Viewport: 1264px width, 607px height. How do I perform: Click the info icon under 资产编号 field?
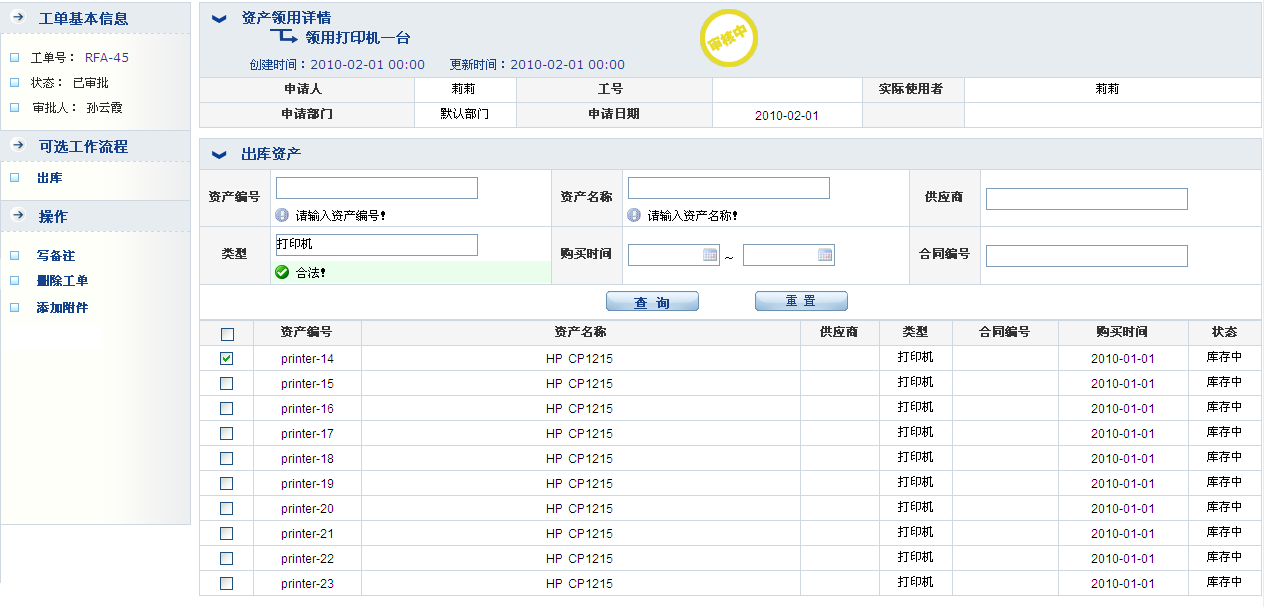[283, 215]
